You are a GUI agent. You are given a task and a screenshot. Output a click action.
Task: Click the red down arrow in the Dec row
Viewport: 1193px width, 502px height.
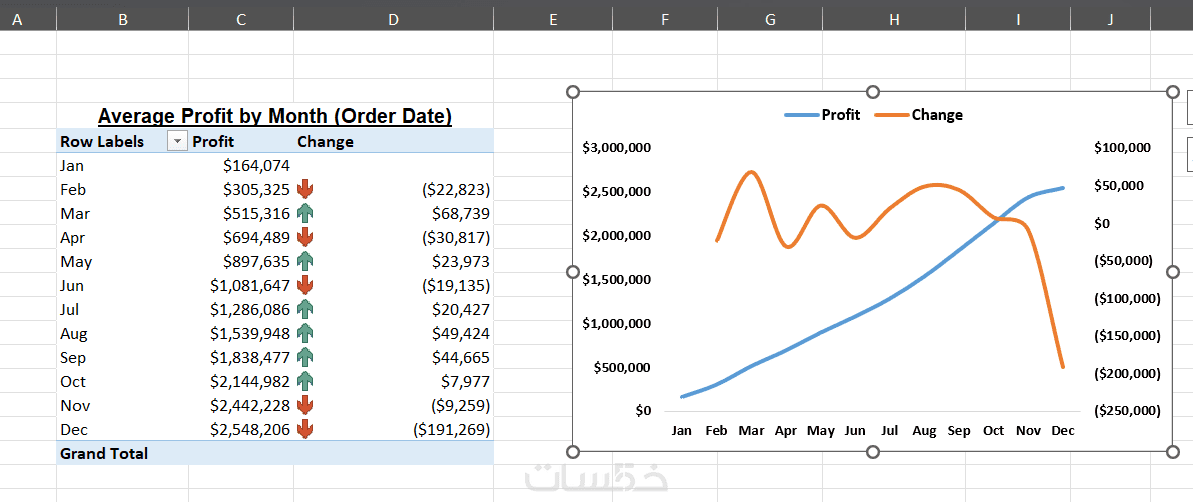pyautogui.click(x=306, y=430)
